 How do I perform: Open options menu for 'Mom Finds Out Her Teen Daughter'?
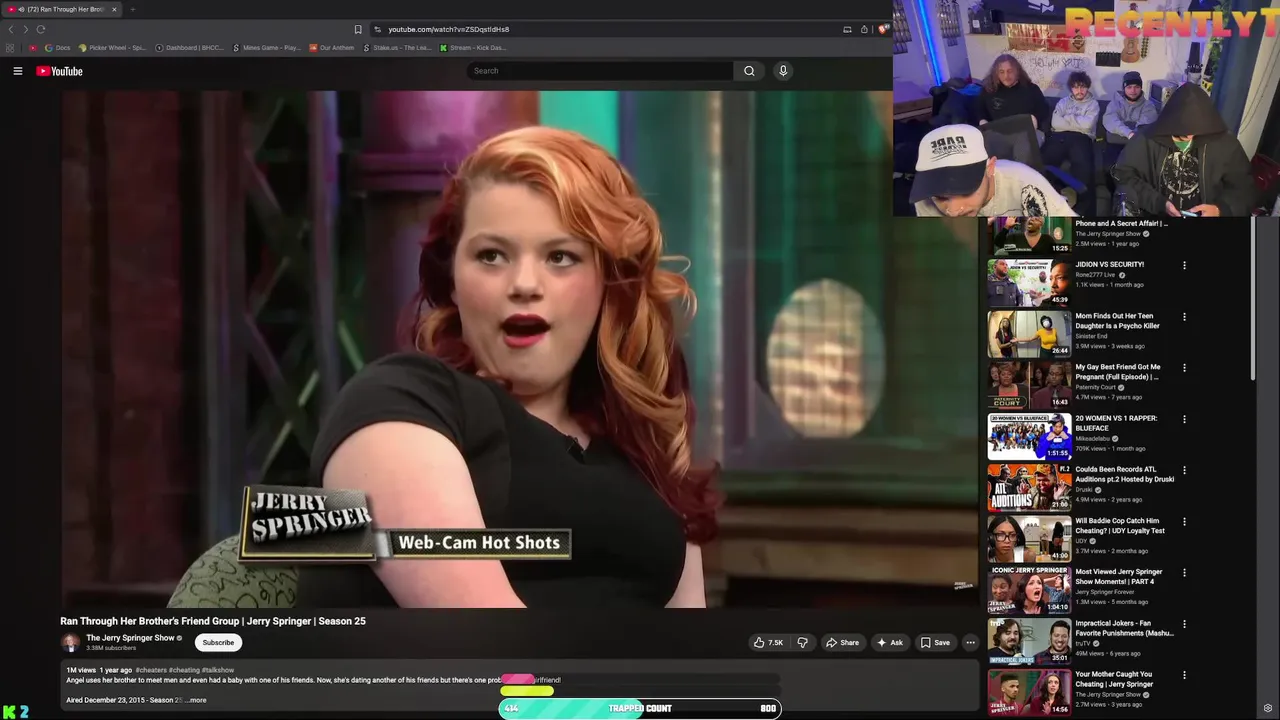point(1184,317)
